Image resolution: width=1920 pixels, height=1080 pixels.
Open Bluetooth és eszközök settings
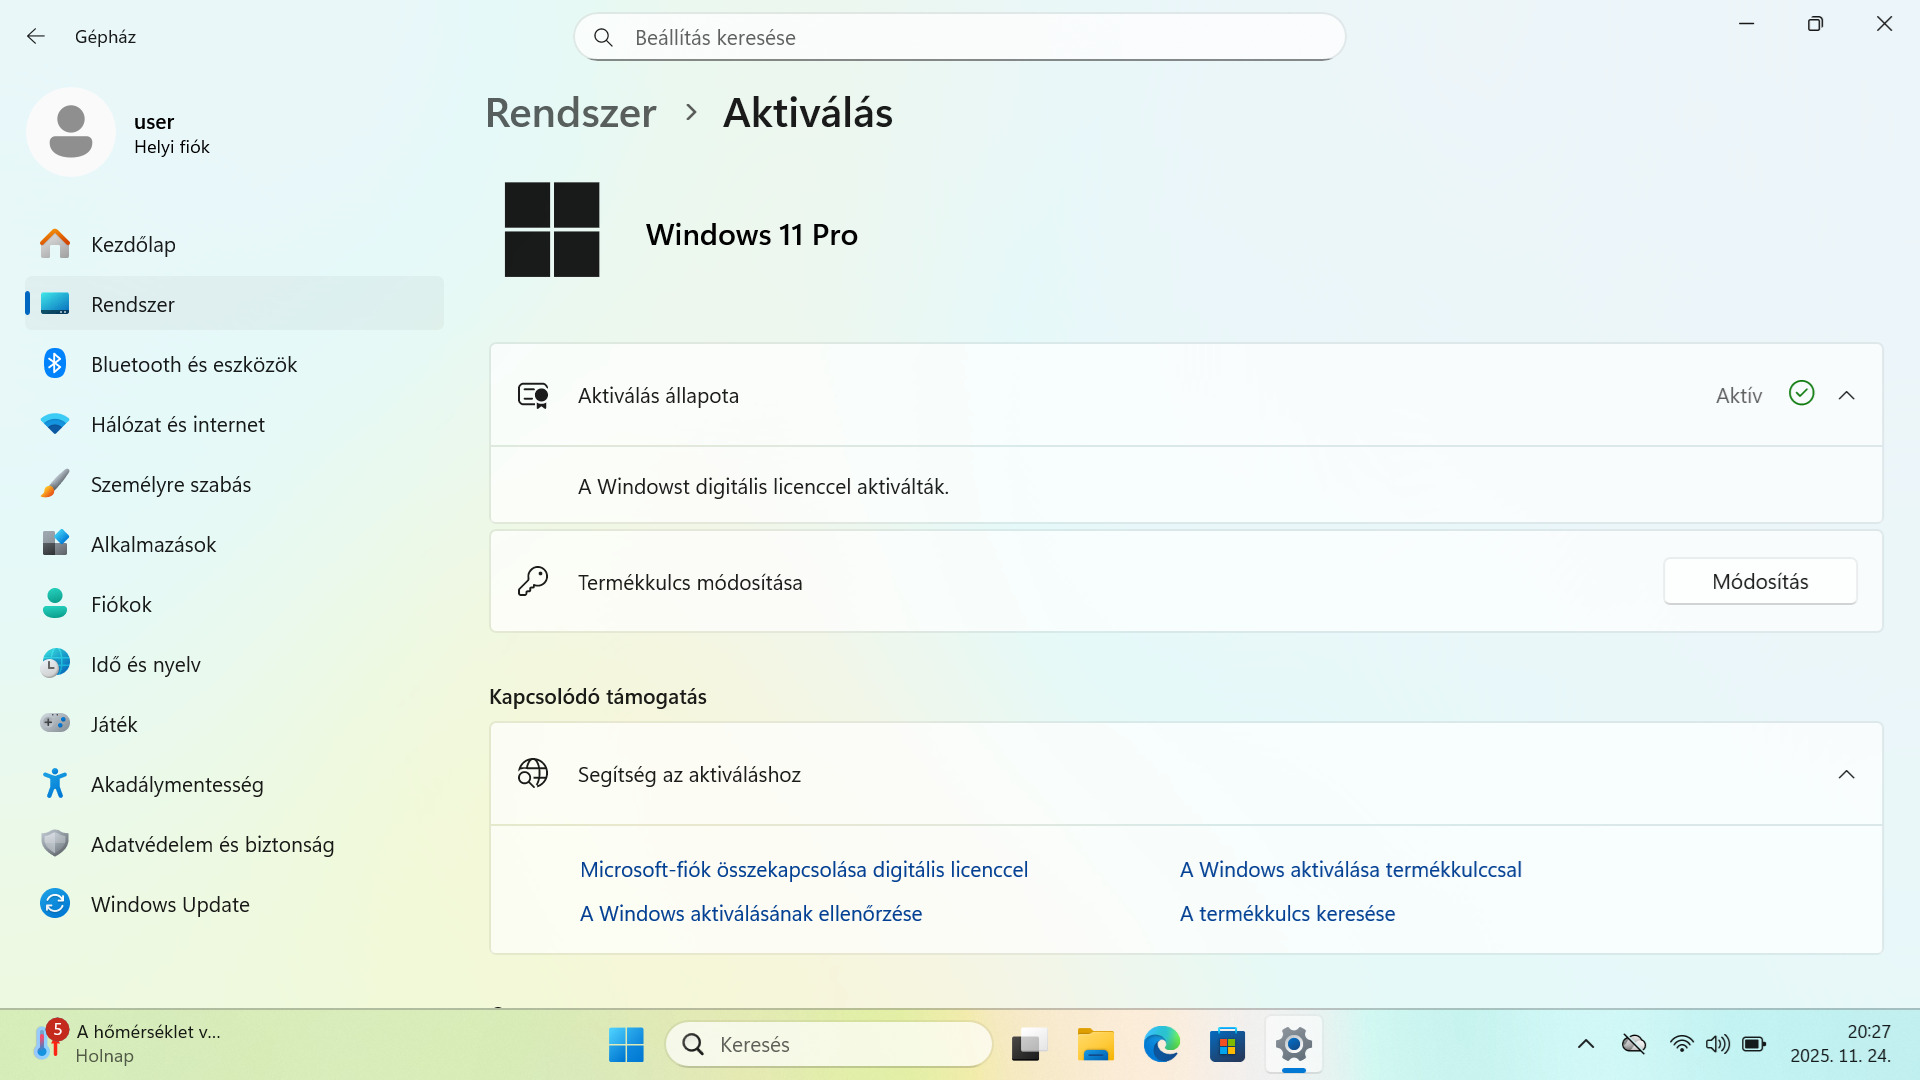coord(193,364)
